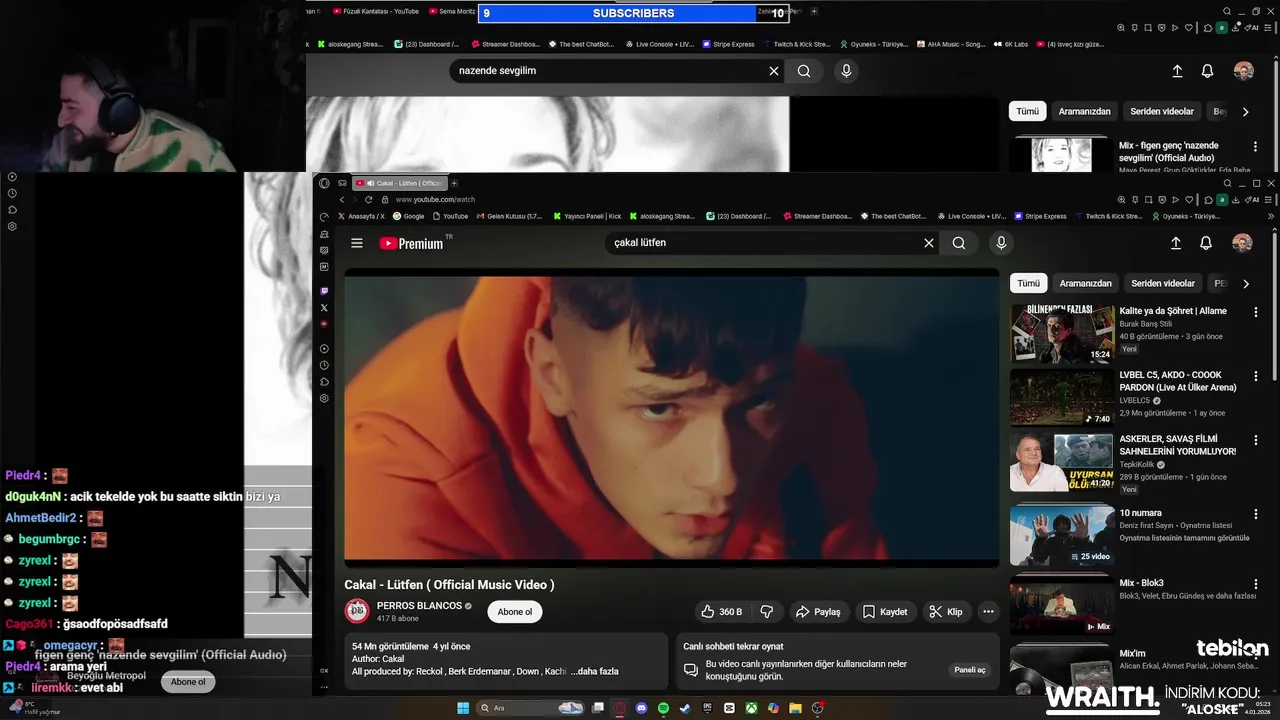1280x720 pixels.
Task: Open 'Yayıncı Paneli | Kick' bookmark
Action: pyautogui.click(x=586, y=216)
